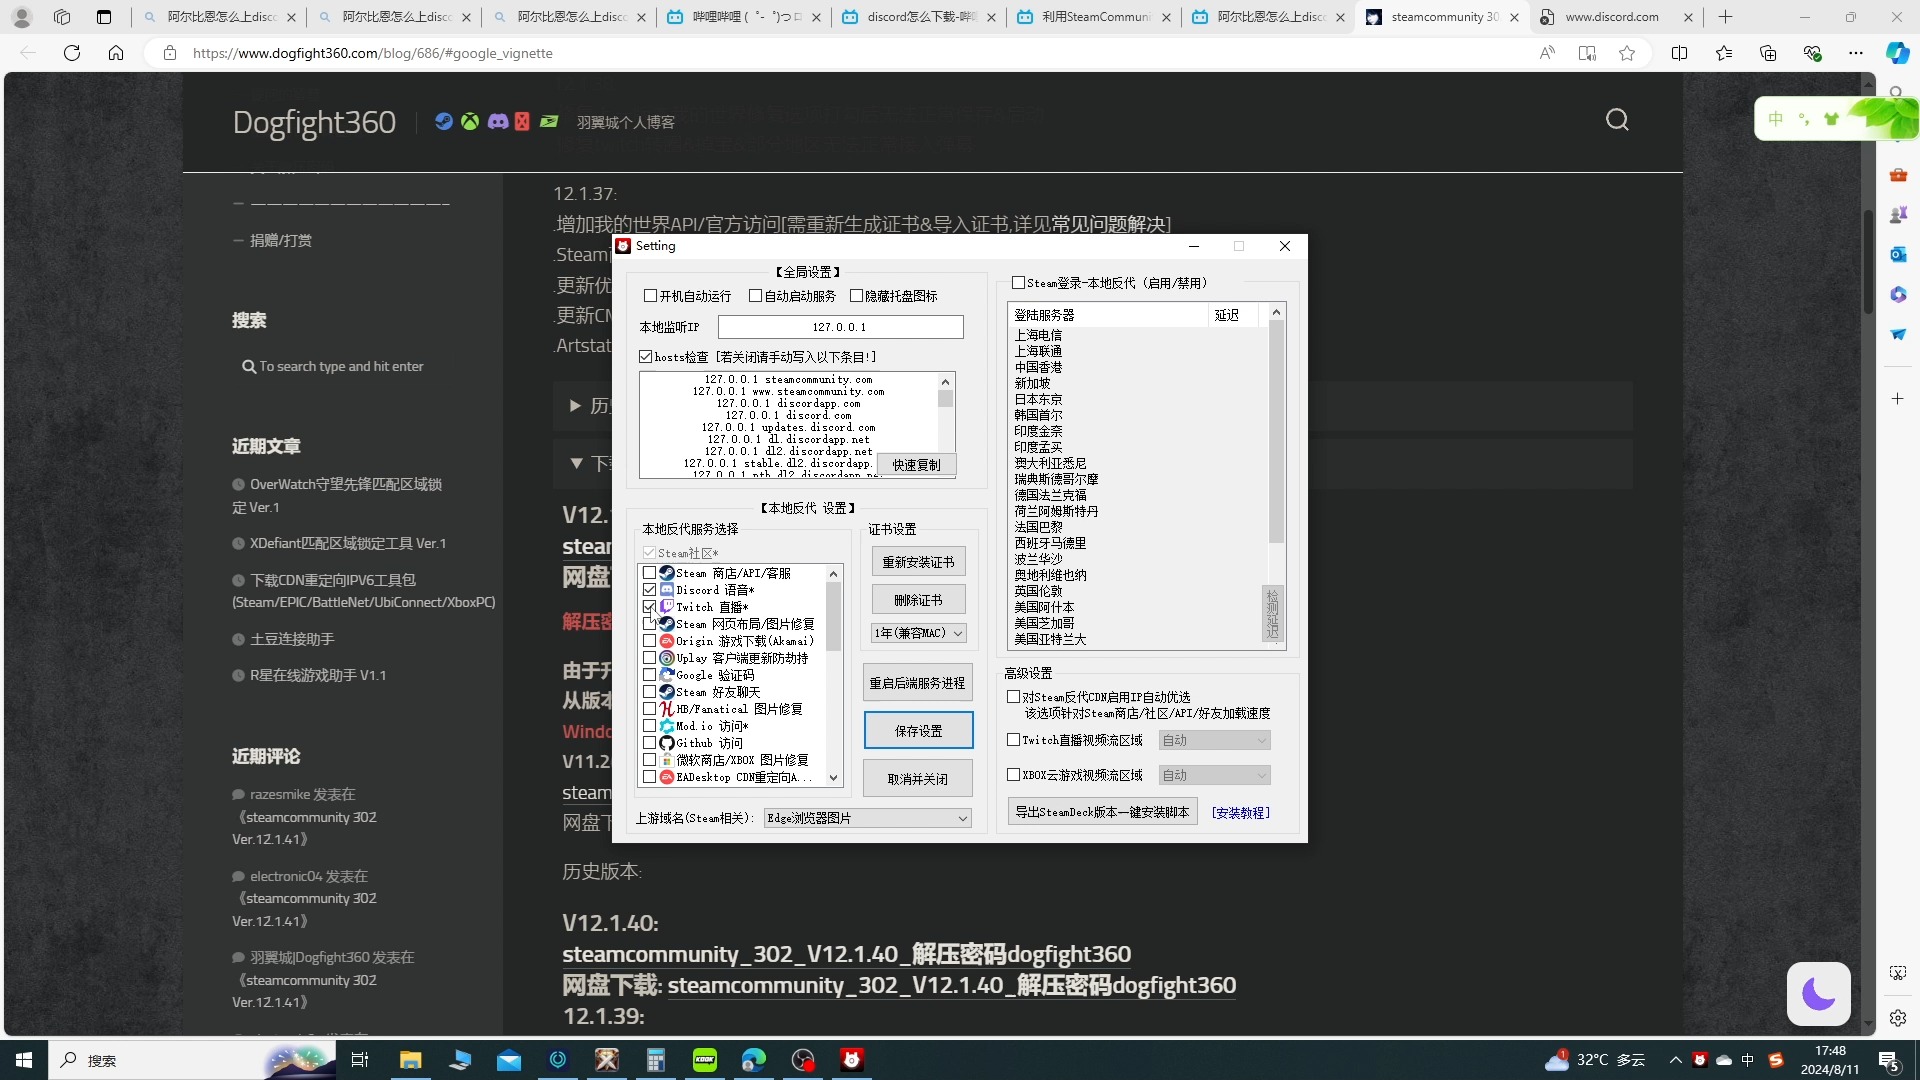This screenshot has width=1920, height=1080.
Task: Click scroll-down arrow of service list
Action: [833, 777]
